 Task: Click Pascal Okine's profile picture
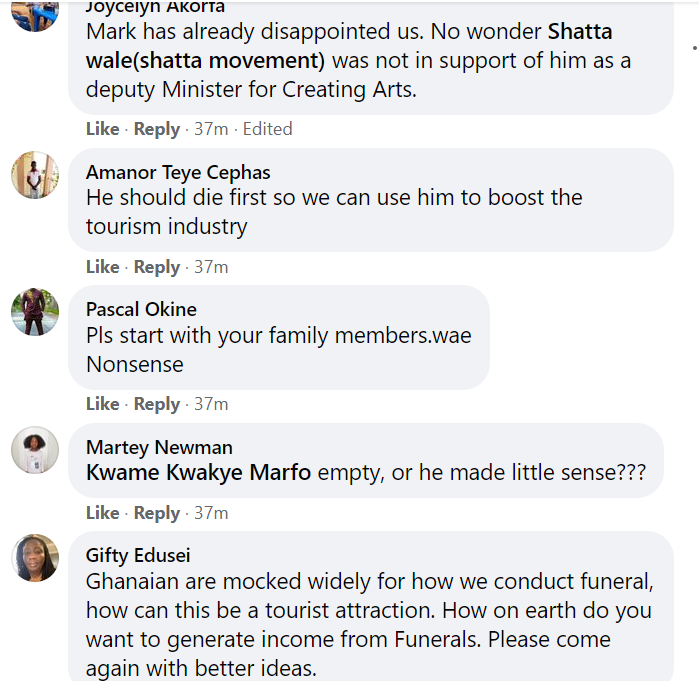35,312
